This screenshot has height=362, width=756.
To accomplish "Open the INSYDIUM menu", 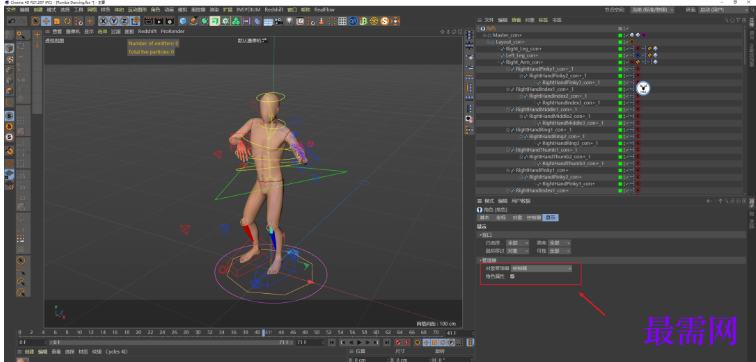I will (x=249, y=9).
